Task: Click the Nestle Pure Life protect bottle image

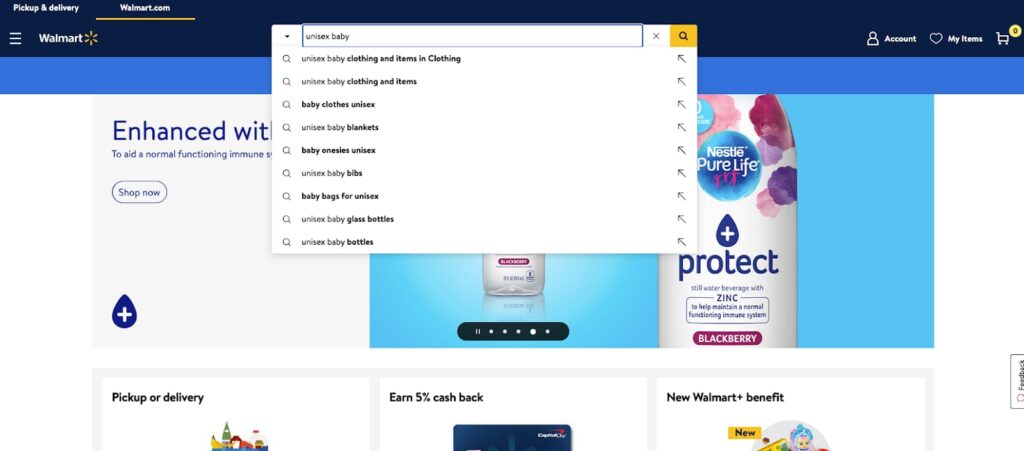Action: click(728, 221)
